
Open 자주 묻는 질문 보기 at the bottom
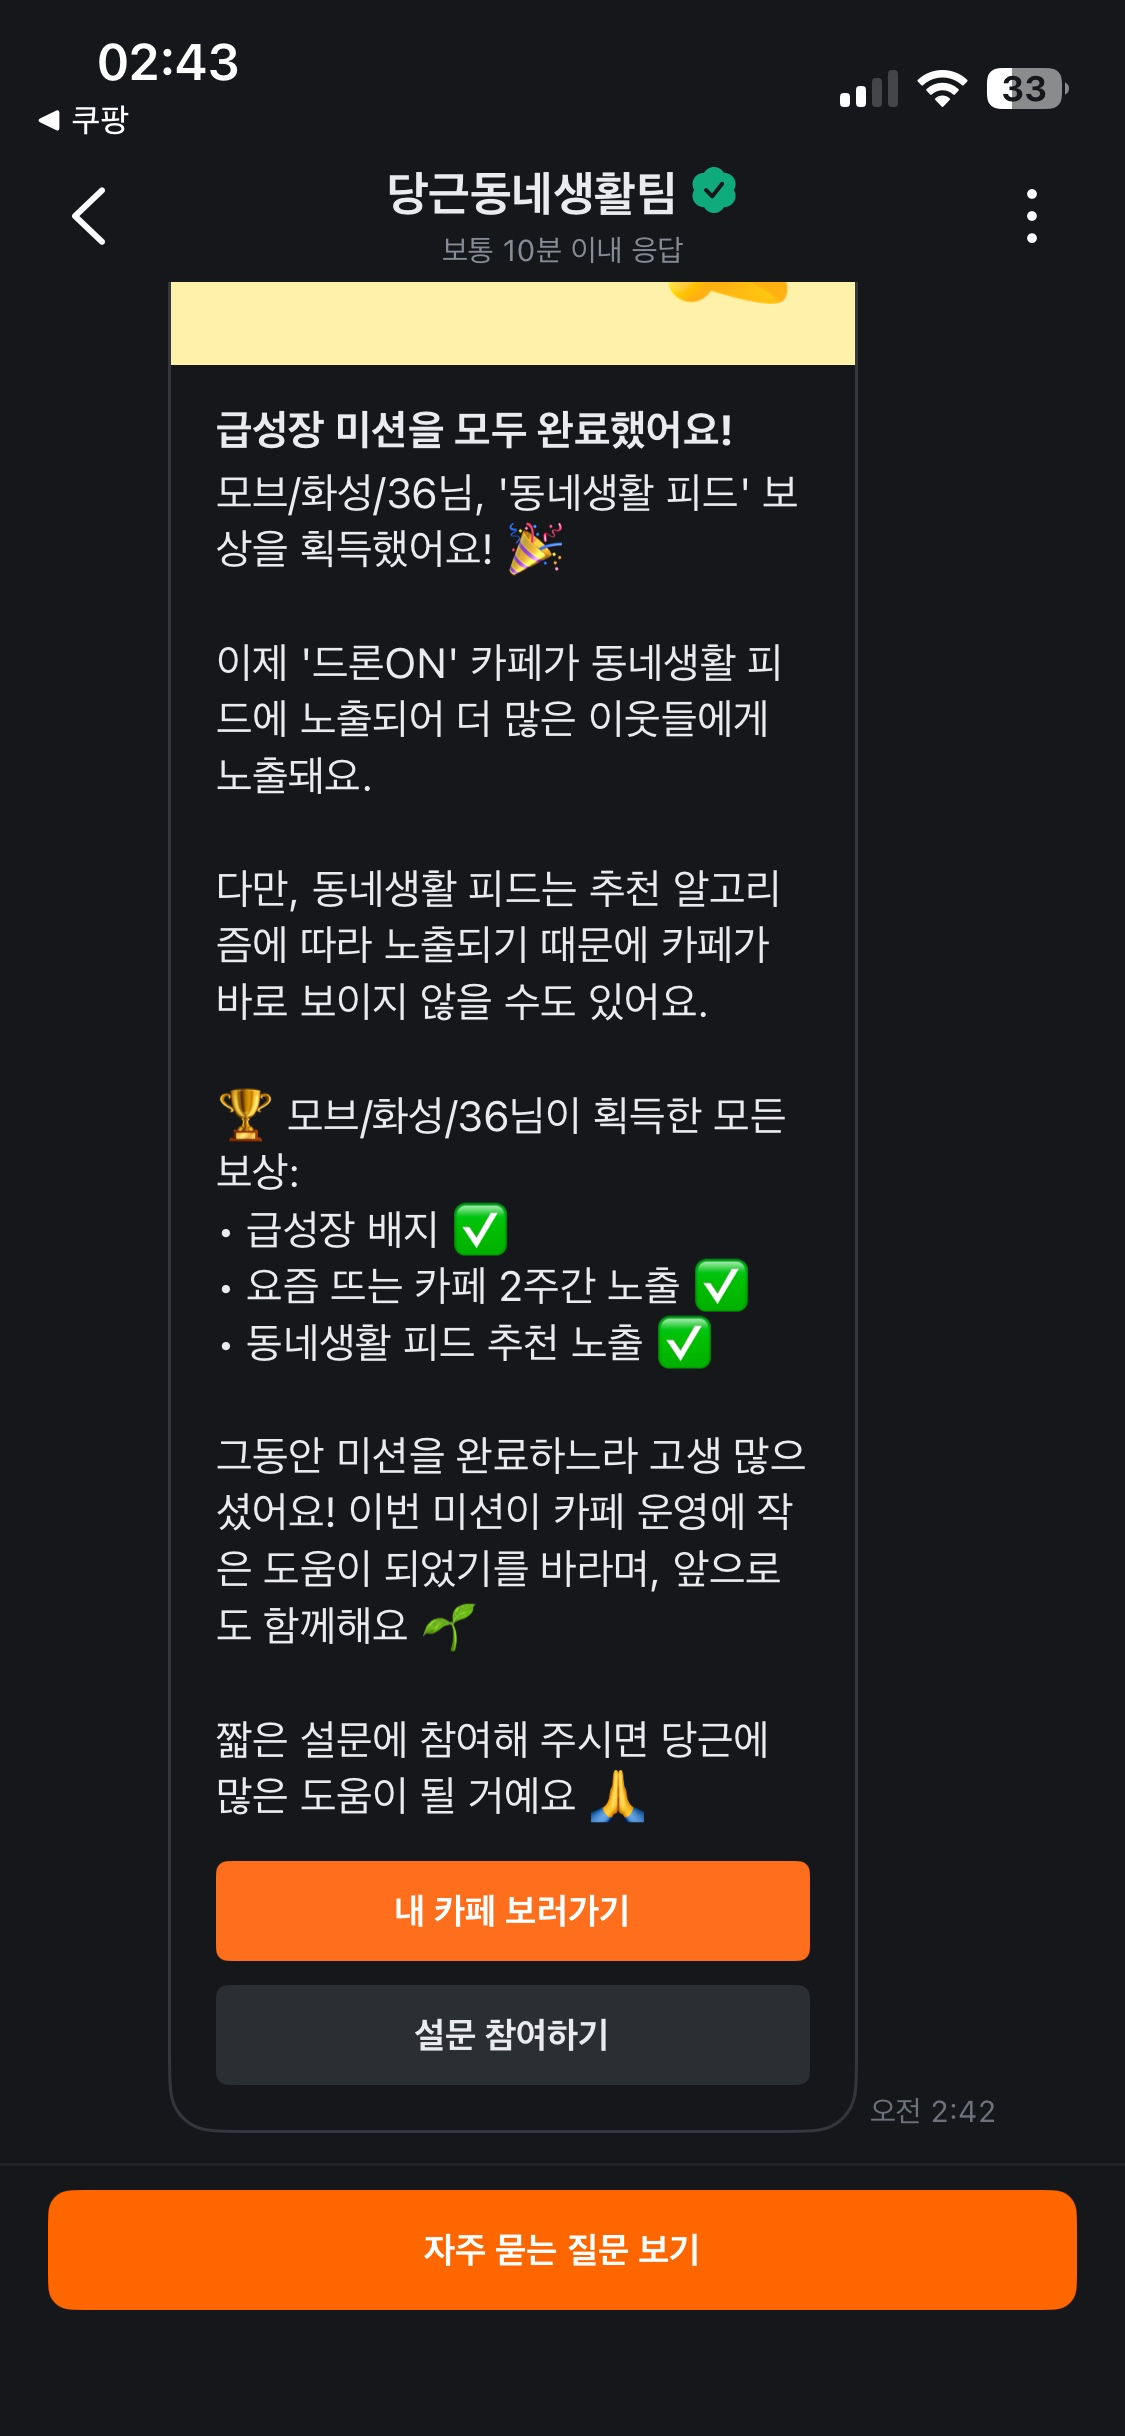(x=562, y=2249)
